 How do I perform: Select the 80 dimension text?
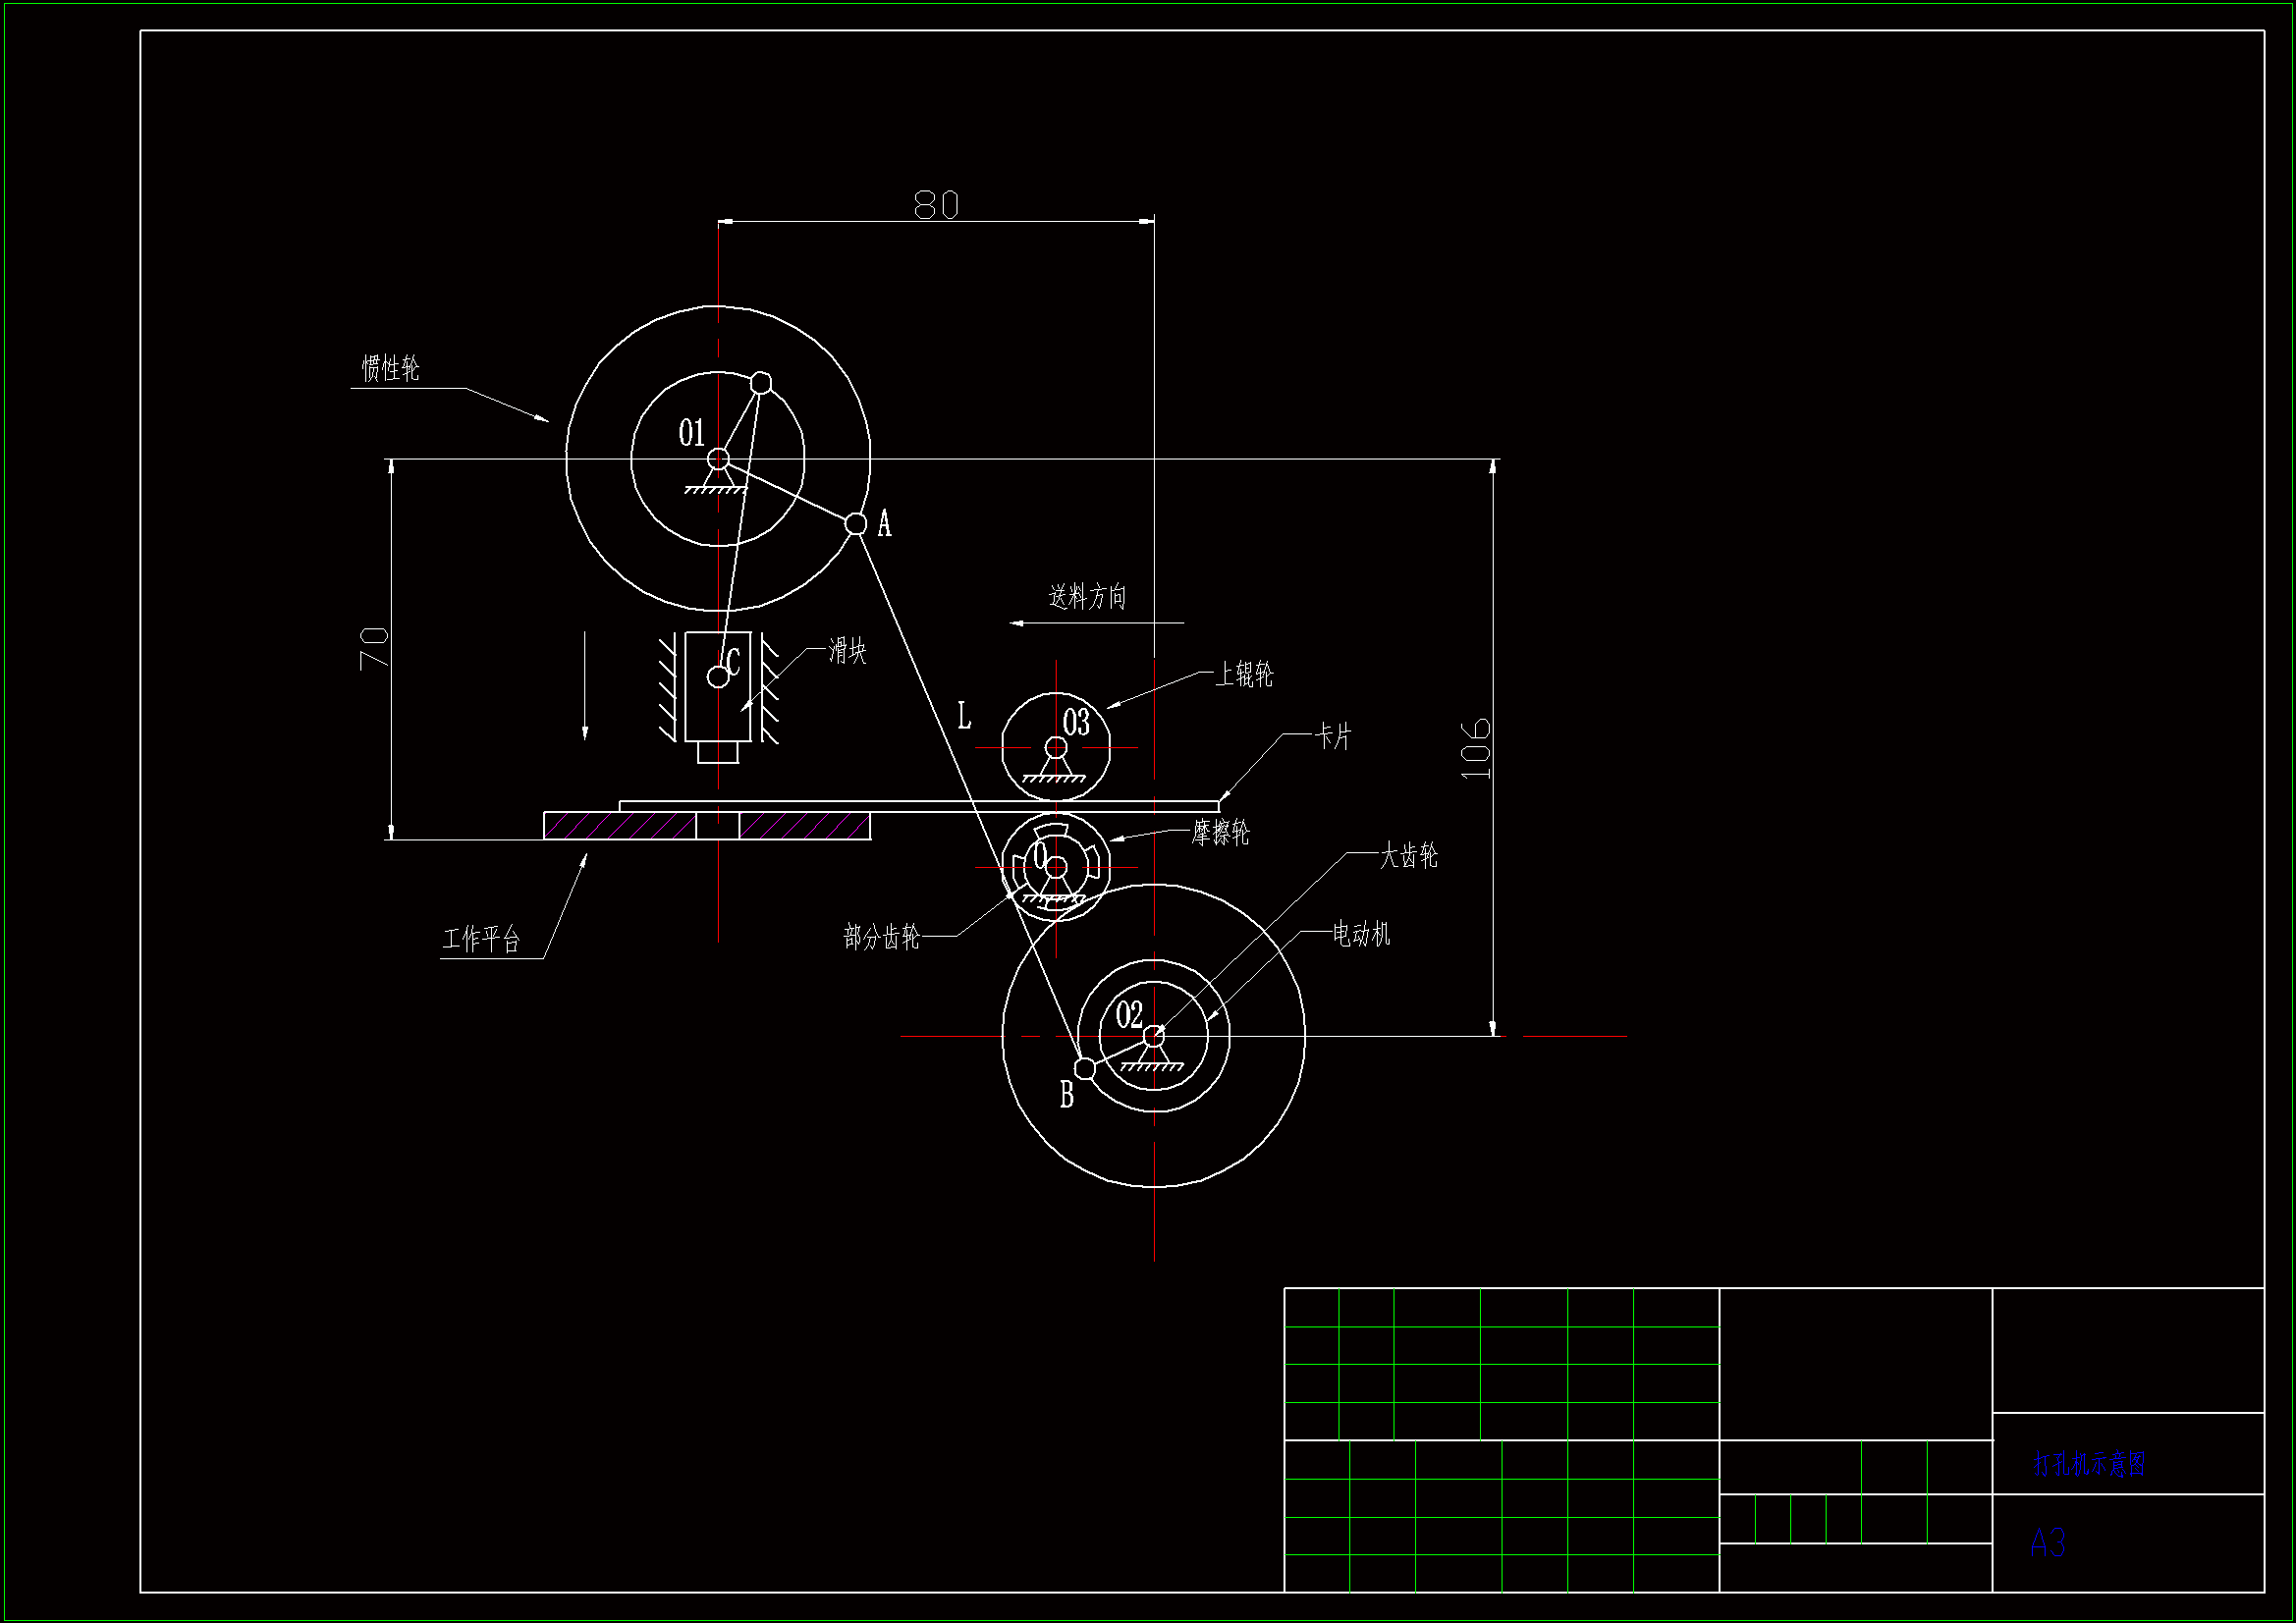[x=936, y=205]
